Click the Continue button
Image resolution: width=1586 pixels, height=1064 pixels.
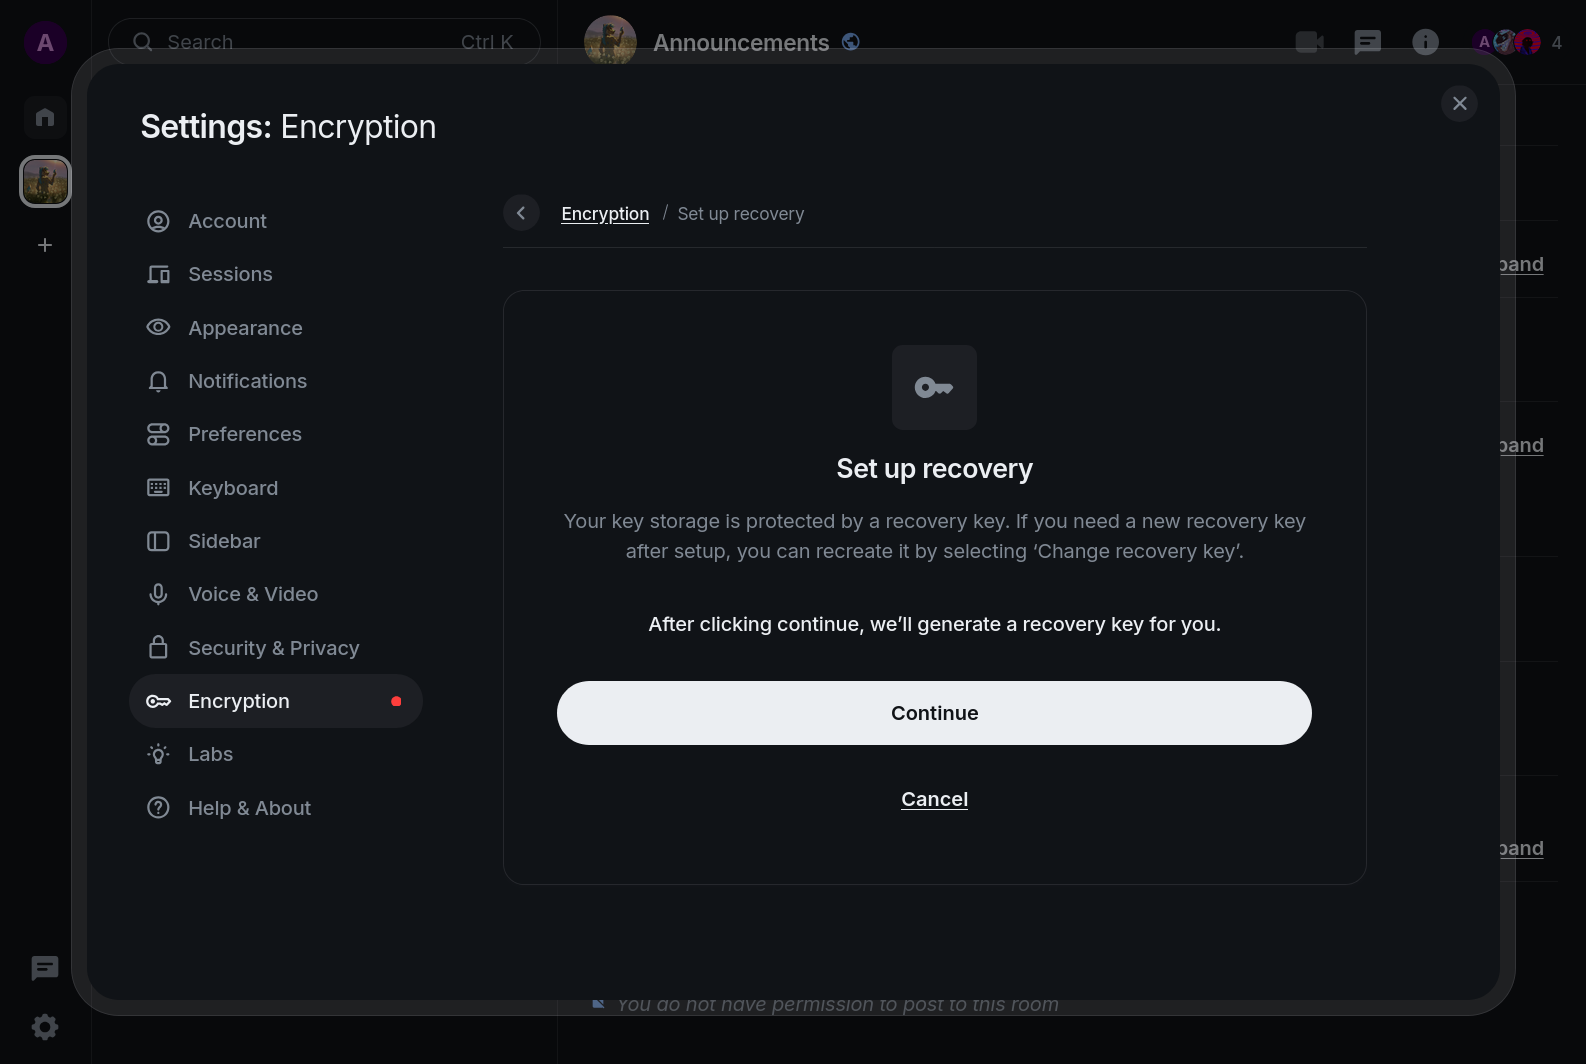933,713
